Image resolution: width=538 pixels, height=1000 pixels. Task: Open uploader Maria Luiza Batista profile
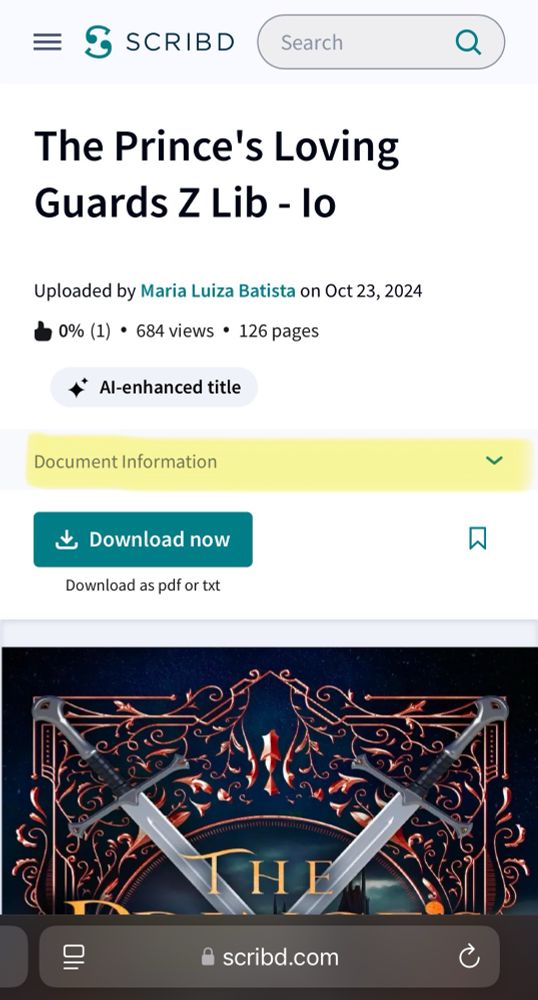[218, 291]
